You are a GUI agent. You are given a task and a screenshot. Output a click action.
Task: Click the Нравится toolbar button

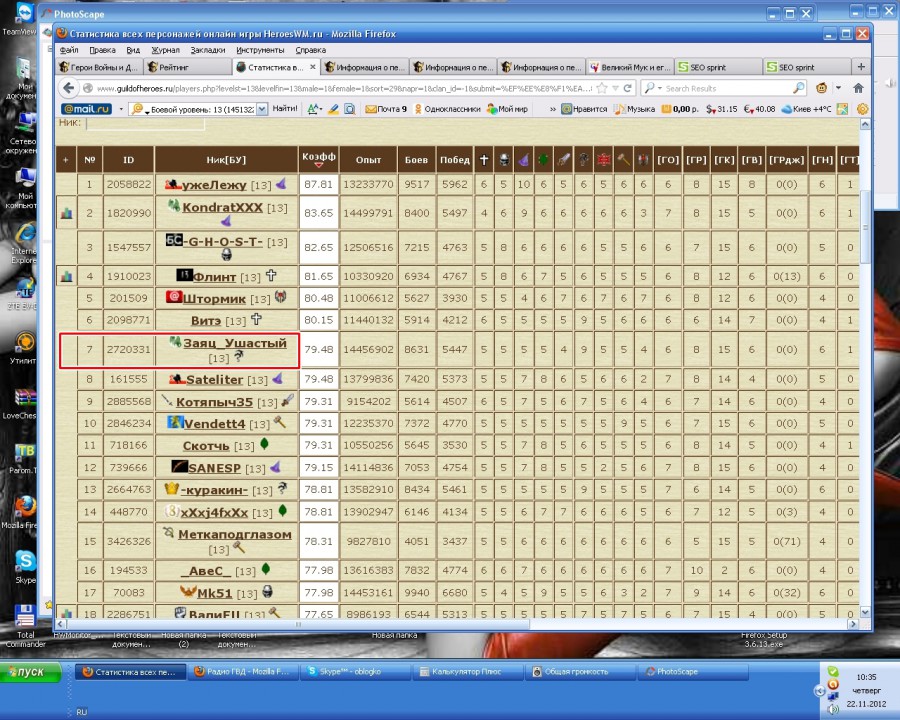pos(584,109)
